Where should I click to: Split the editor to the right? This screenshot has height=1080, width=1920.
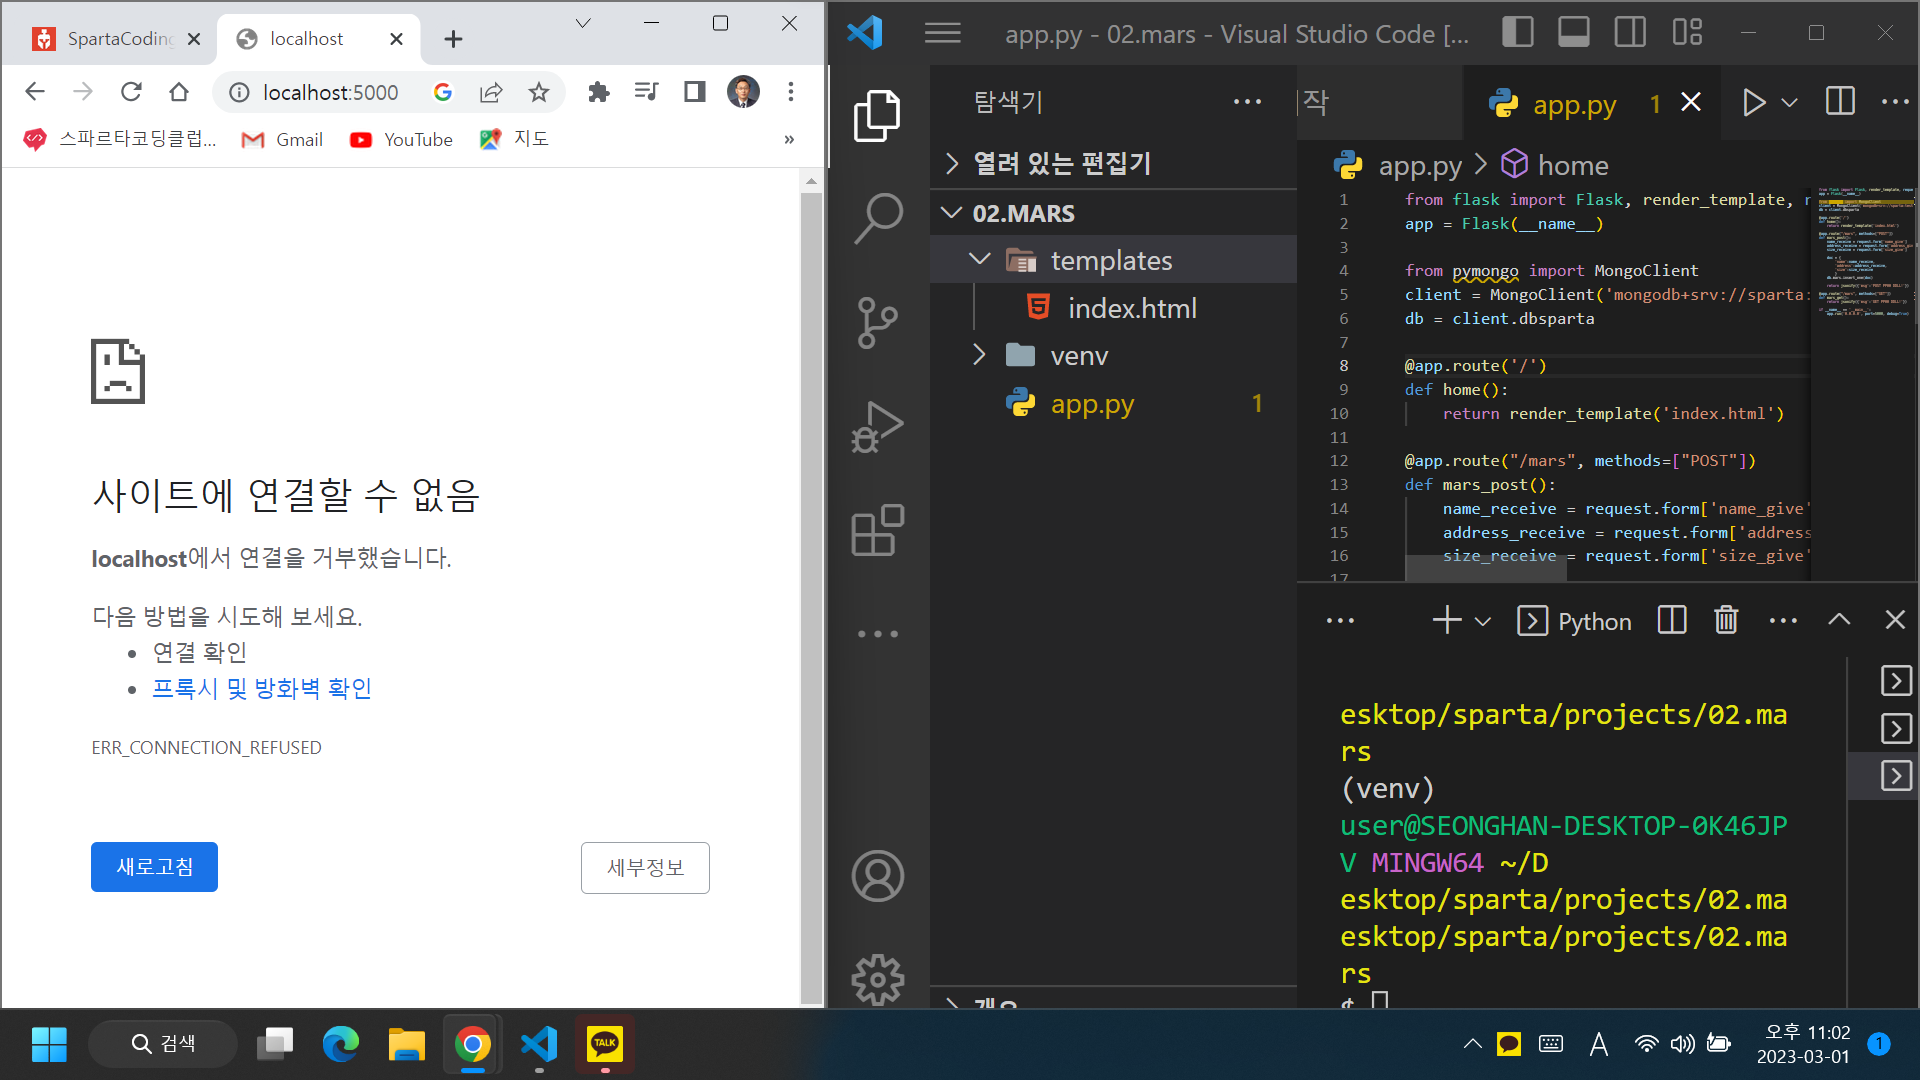tap(1840, 102)
